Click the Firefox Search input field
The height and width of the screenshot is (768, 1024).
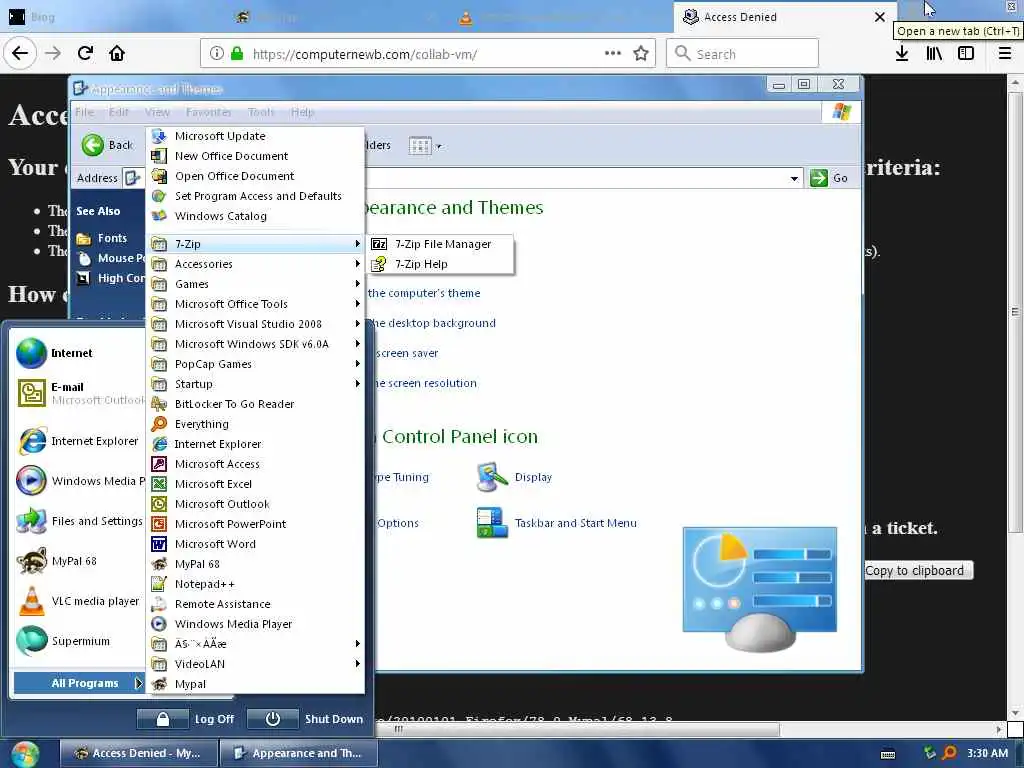743,54
